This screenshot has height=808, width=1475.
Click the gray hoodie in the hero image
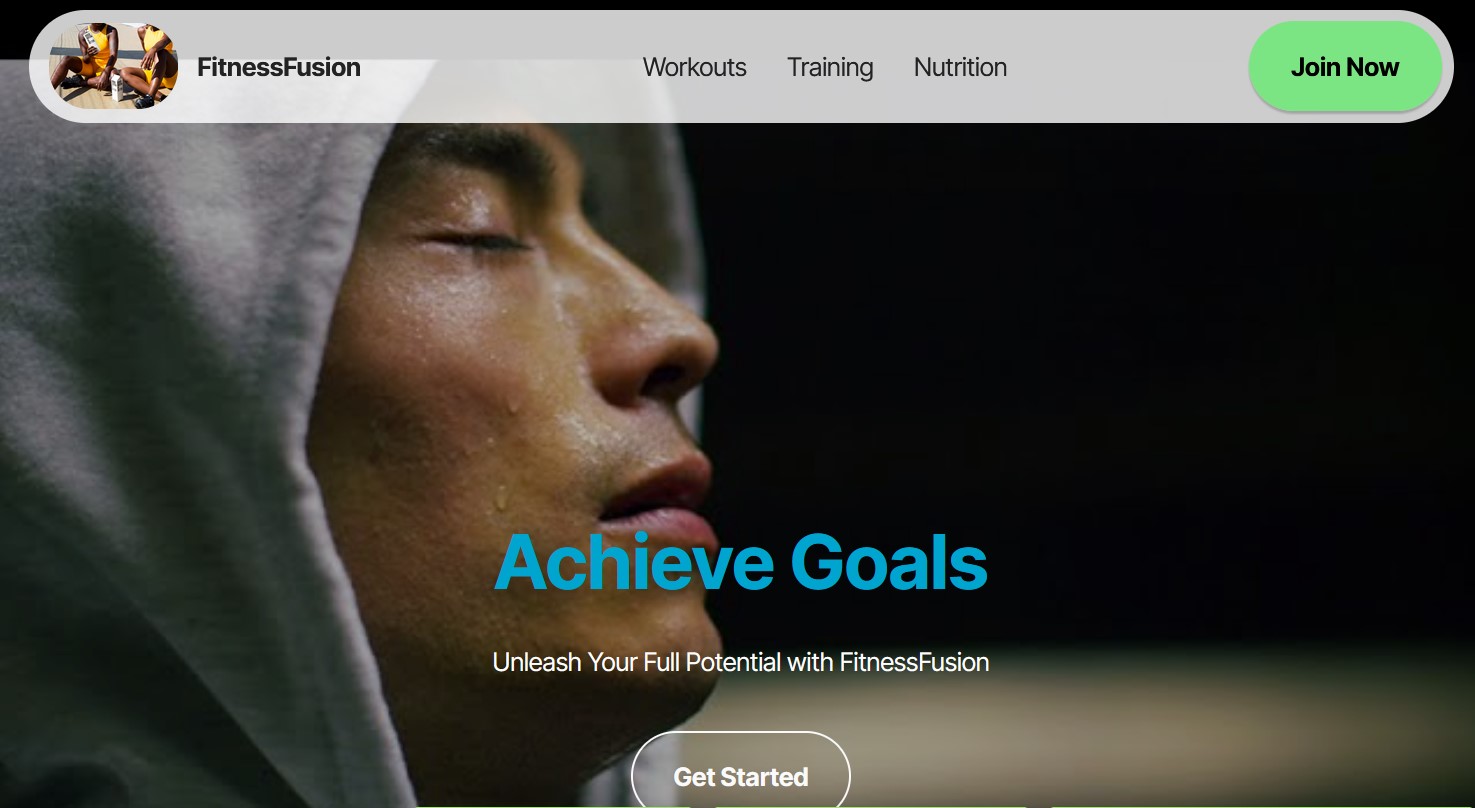[150, 450]
